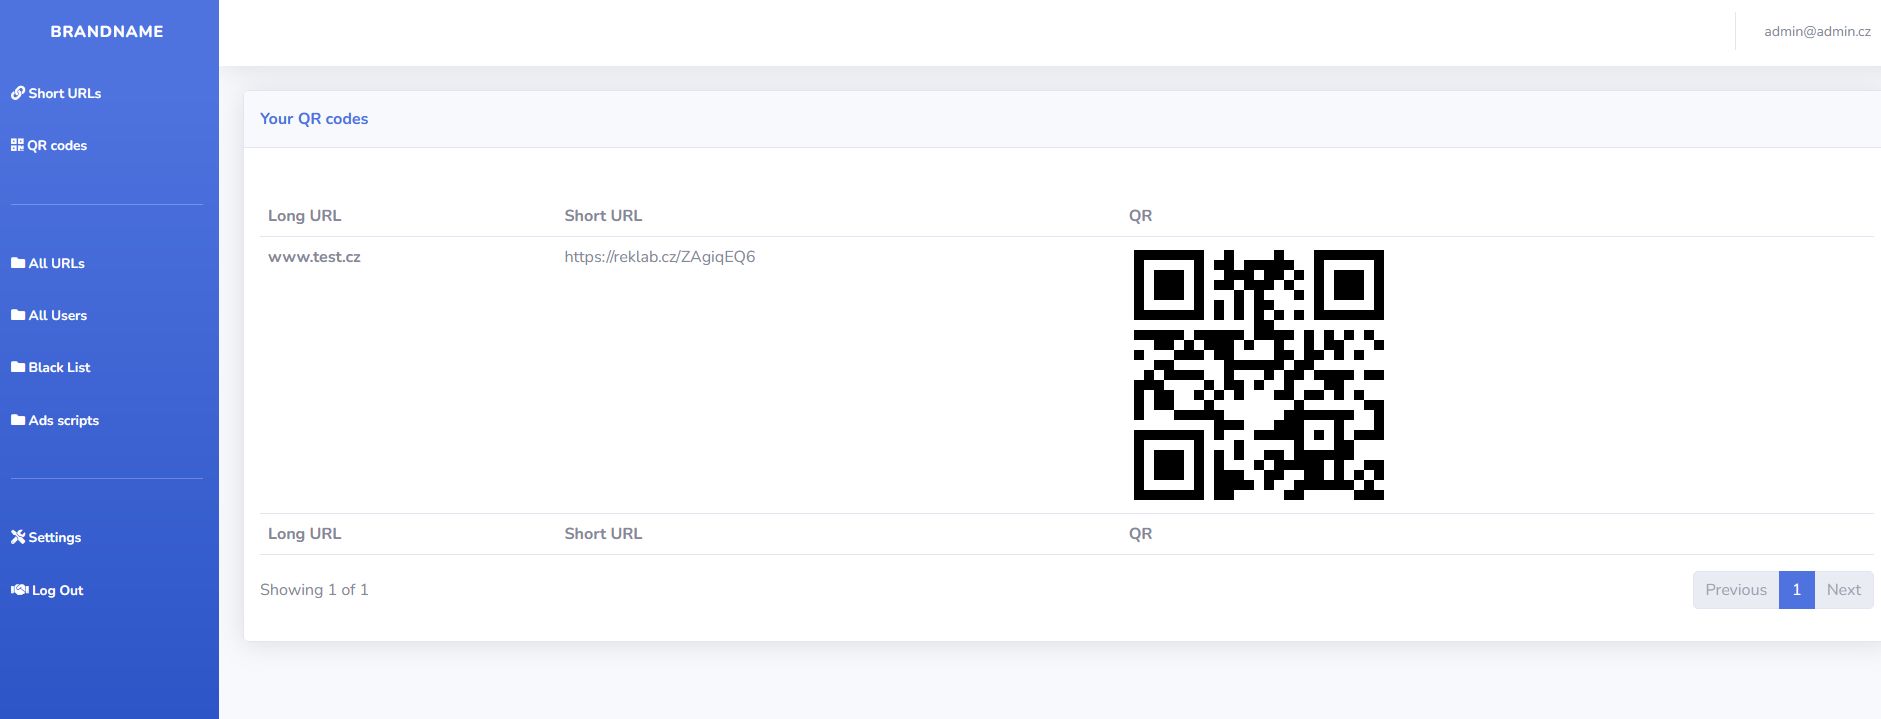
Task: Select page 1 in pagination
Action: pos(1796,590)
